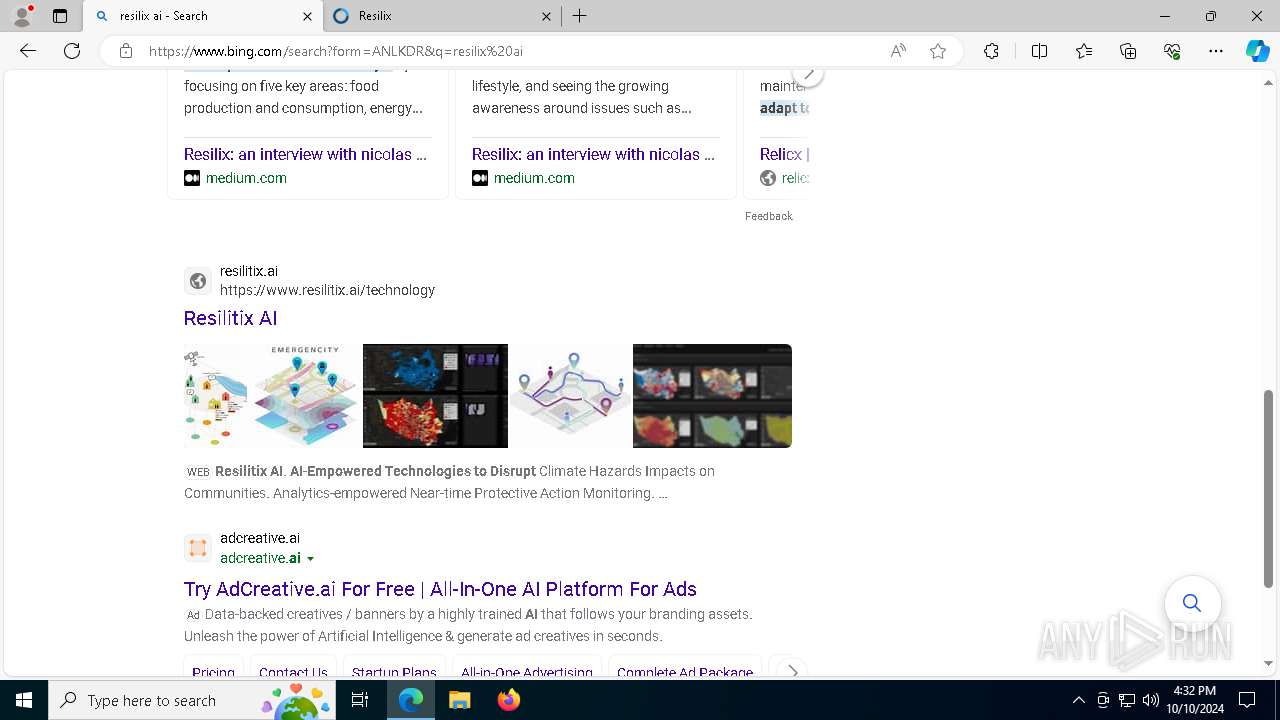
Task: Click the page vertical scrollbar thumb
Action: [1269, 488]
